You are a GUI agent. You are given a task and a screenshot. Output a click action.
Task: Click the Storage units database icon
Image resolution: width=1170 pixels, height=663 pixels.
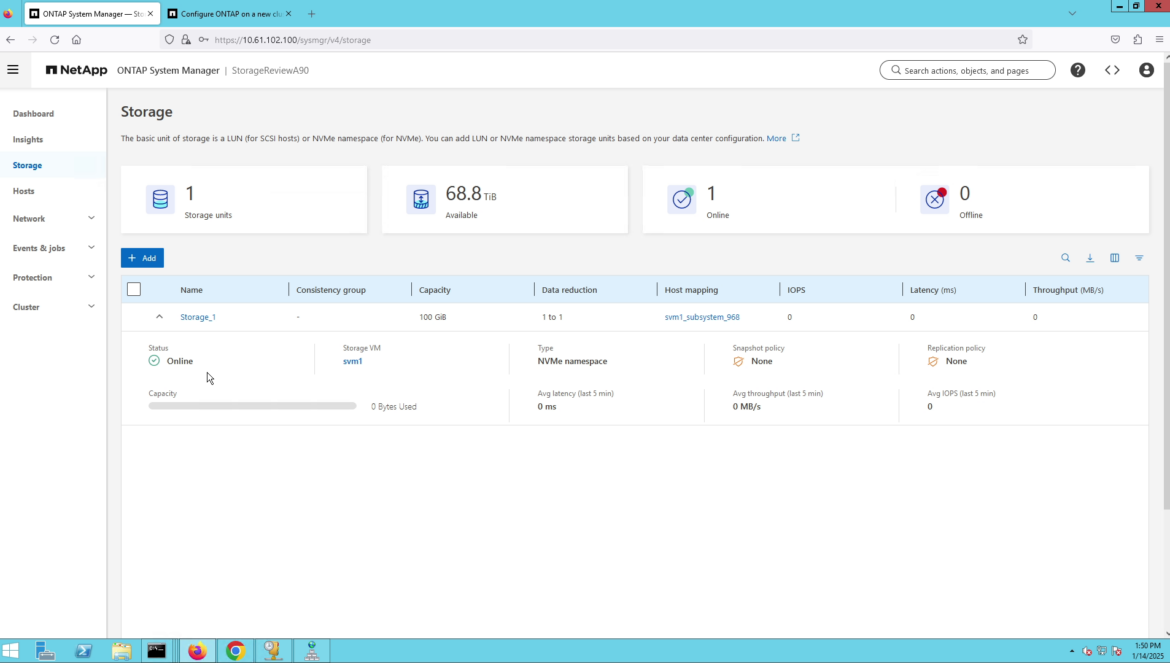(160, 199)
